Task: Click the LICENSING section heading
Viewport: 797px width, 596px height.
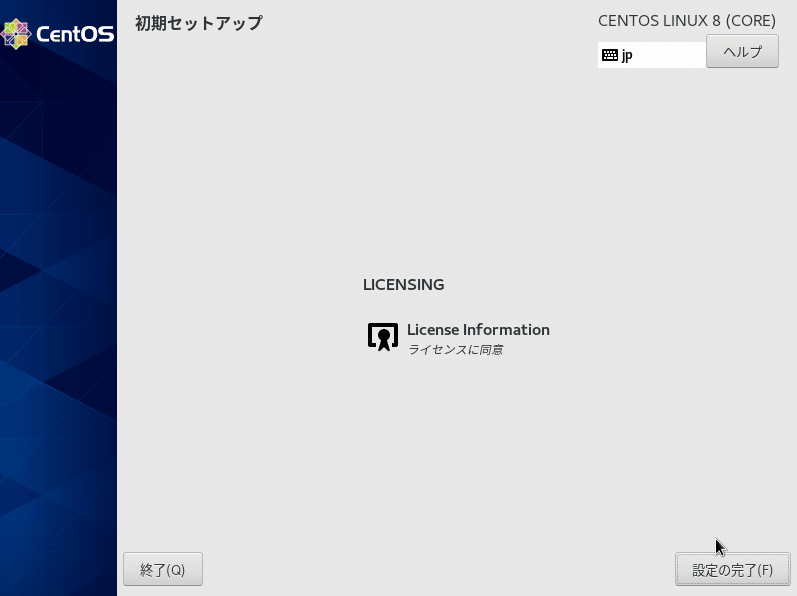Action: pyautogui.click(x=404, y=285)
